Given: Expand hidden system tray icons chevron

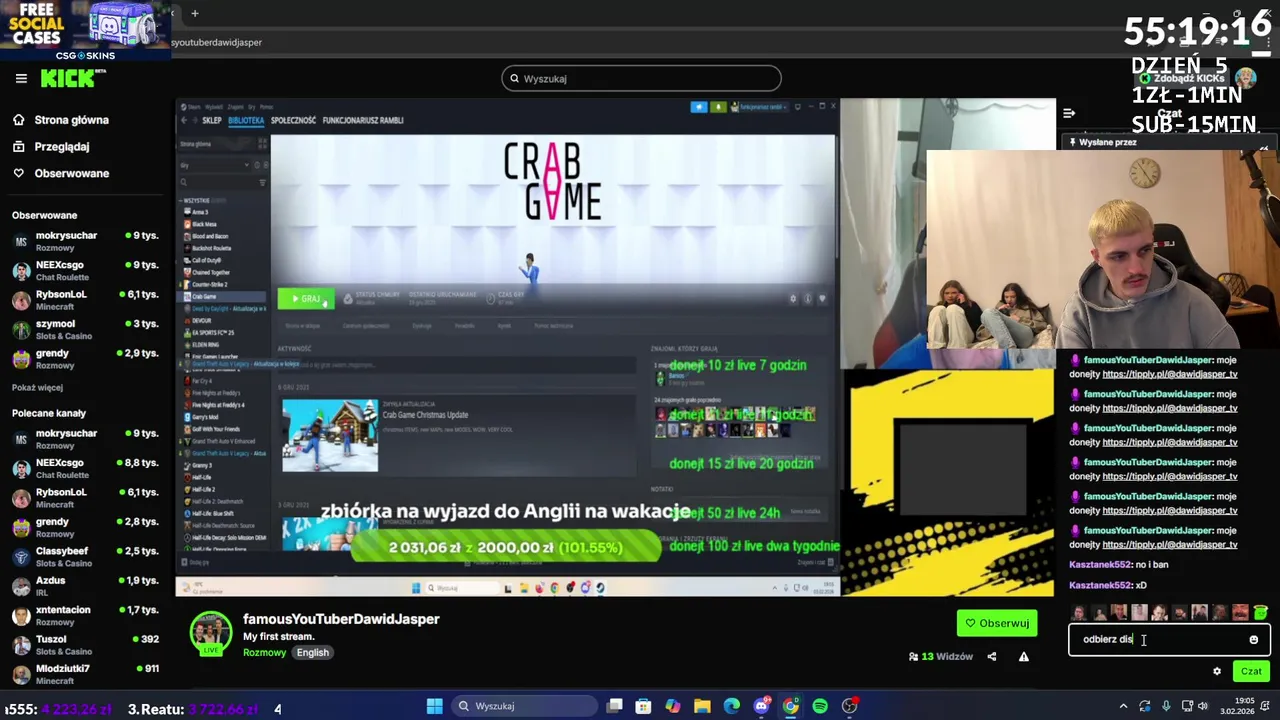Looking at the screenshot, I should [1123, 707].
